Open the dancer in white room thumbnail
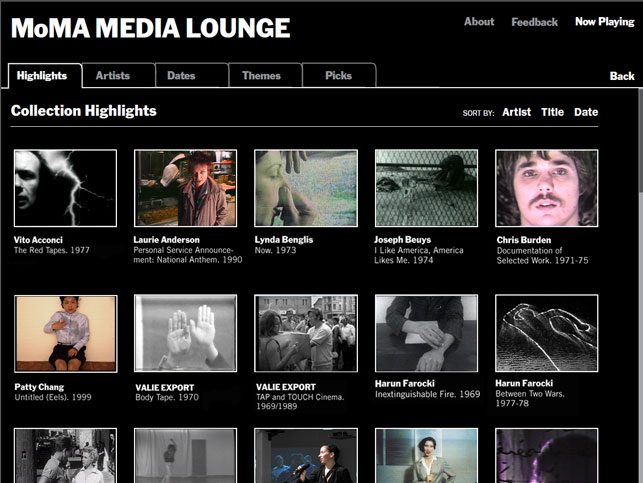Screen dimensions: 643x483 pos(185,456)
